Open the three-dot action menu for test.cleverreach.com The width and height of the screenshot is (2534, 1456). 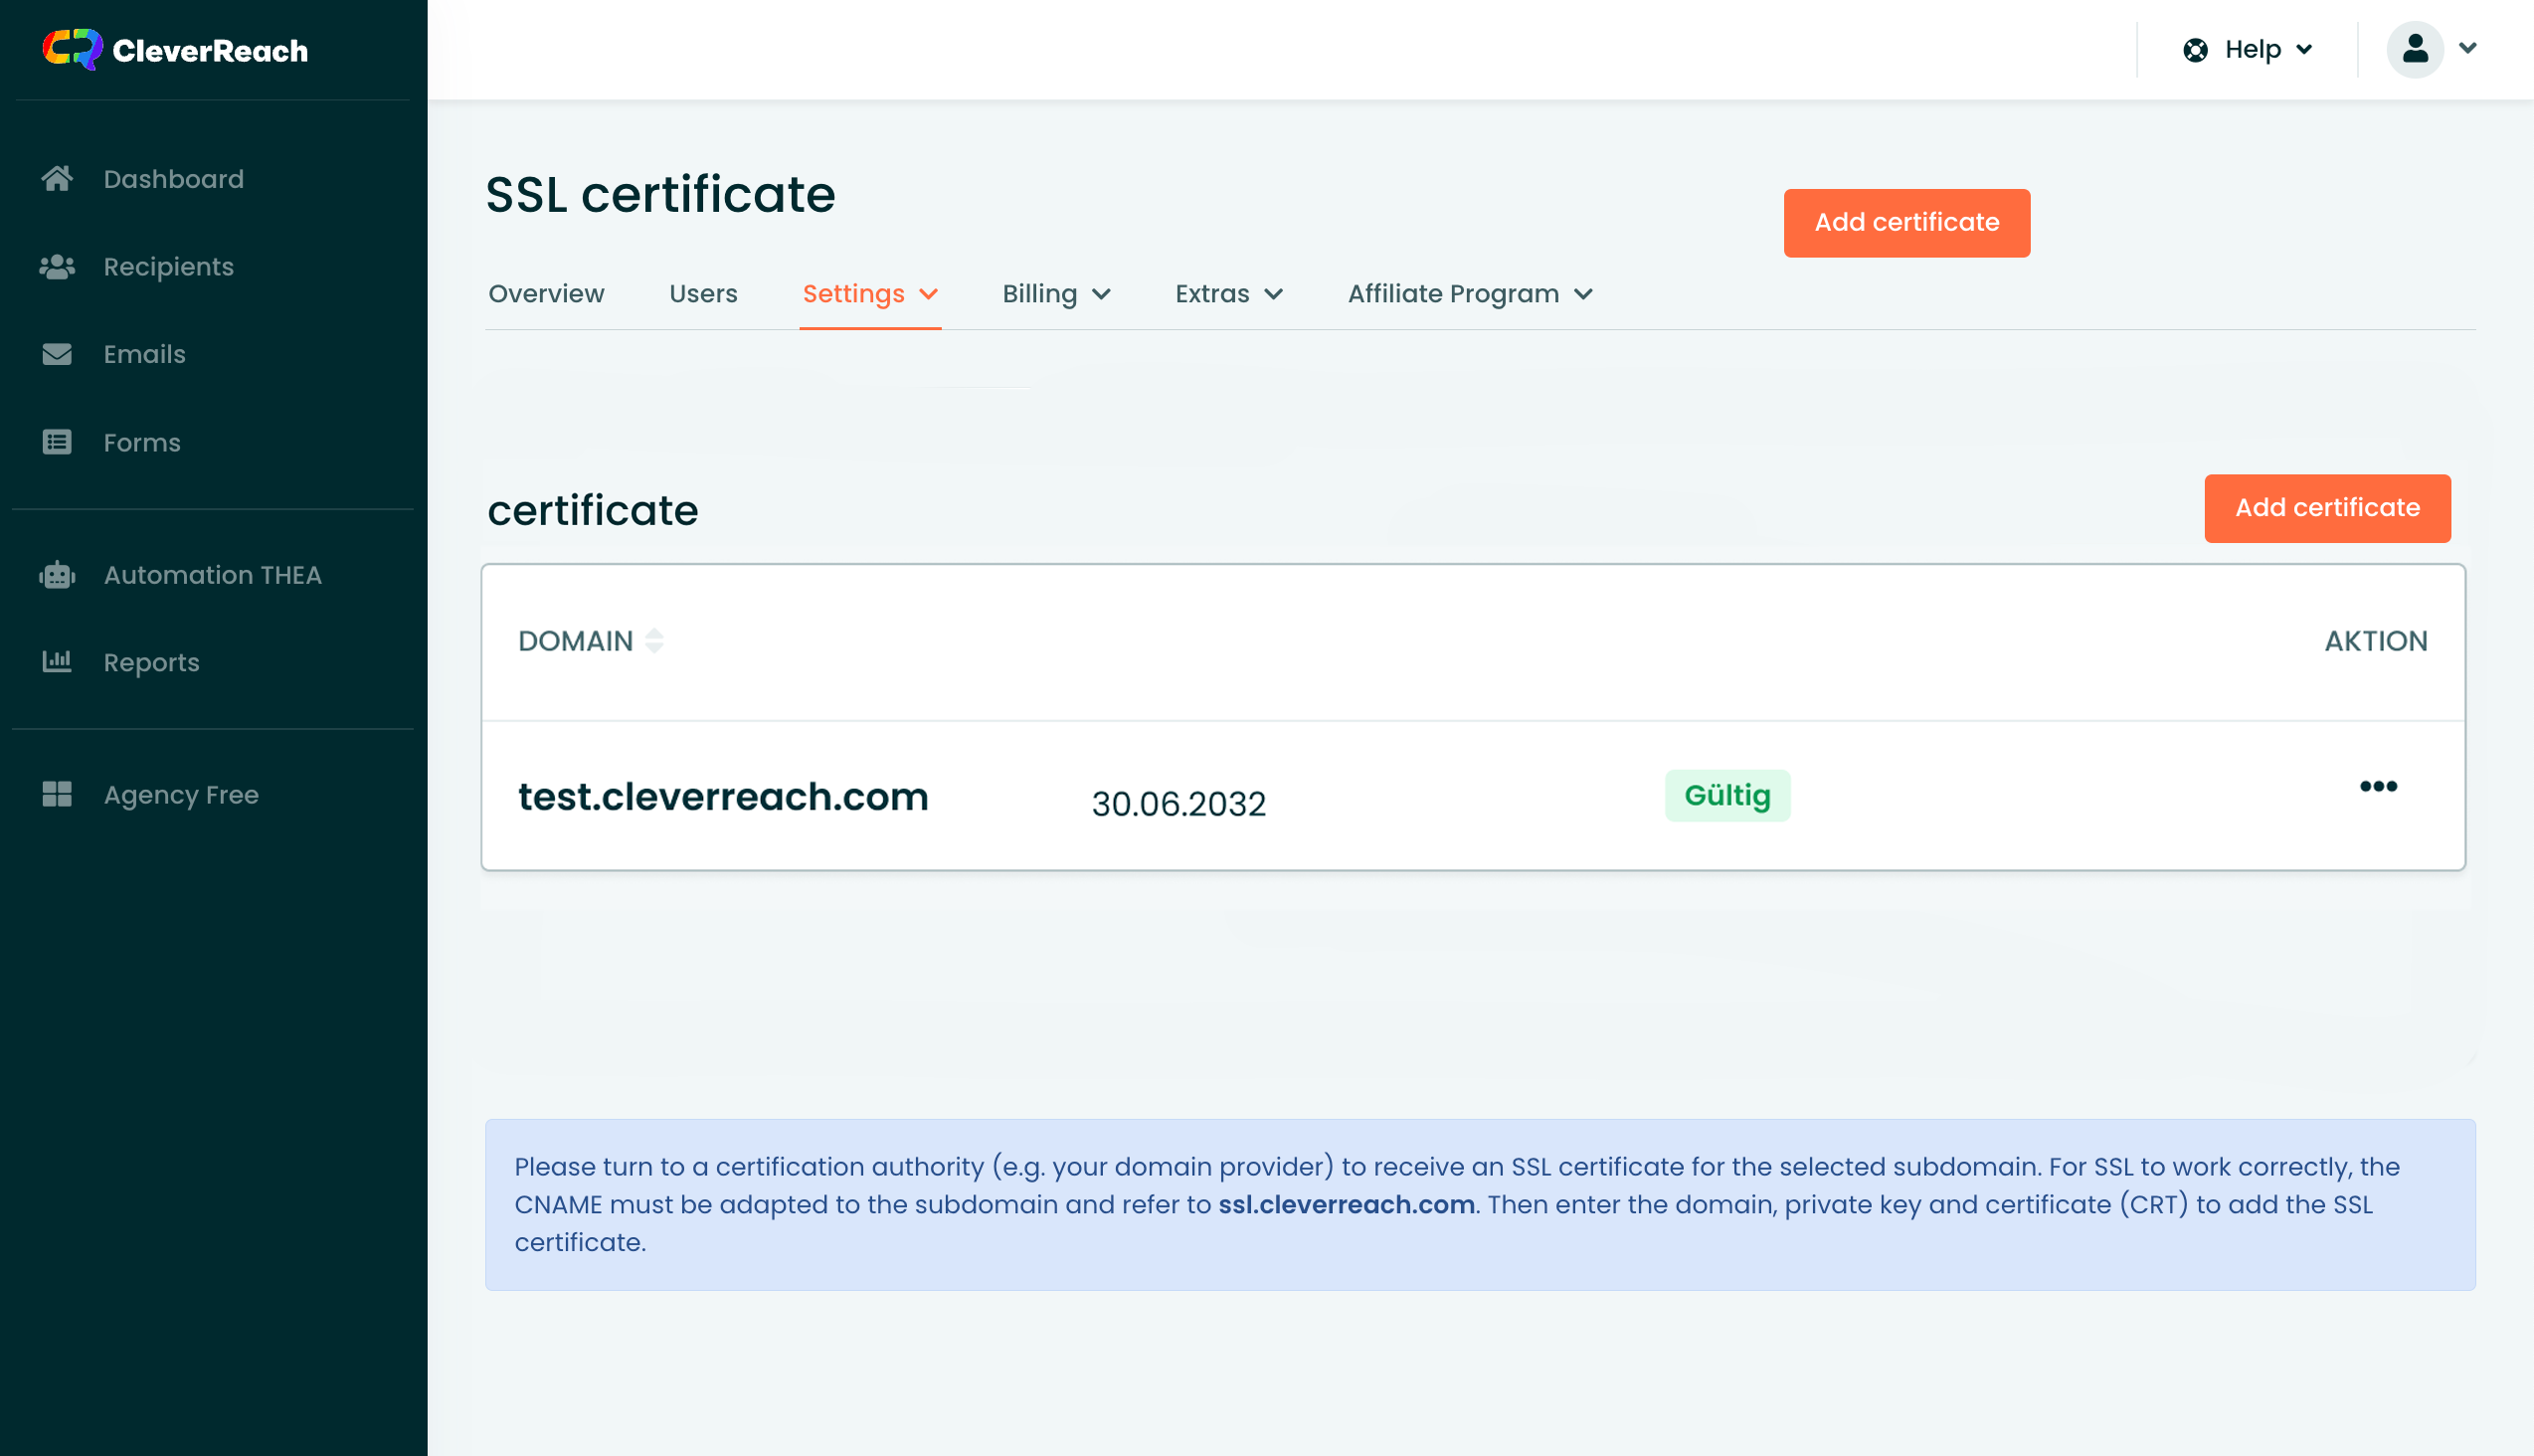point(2378,787)
